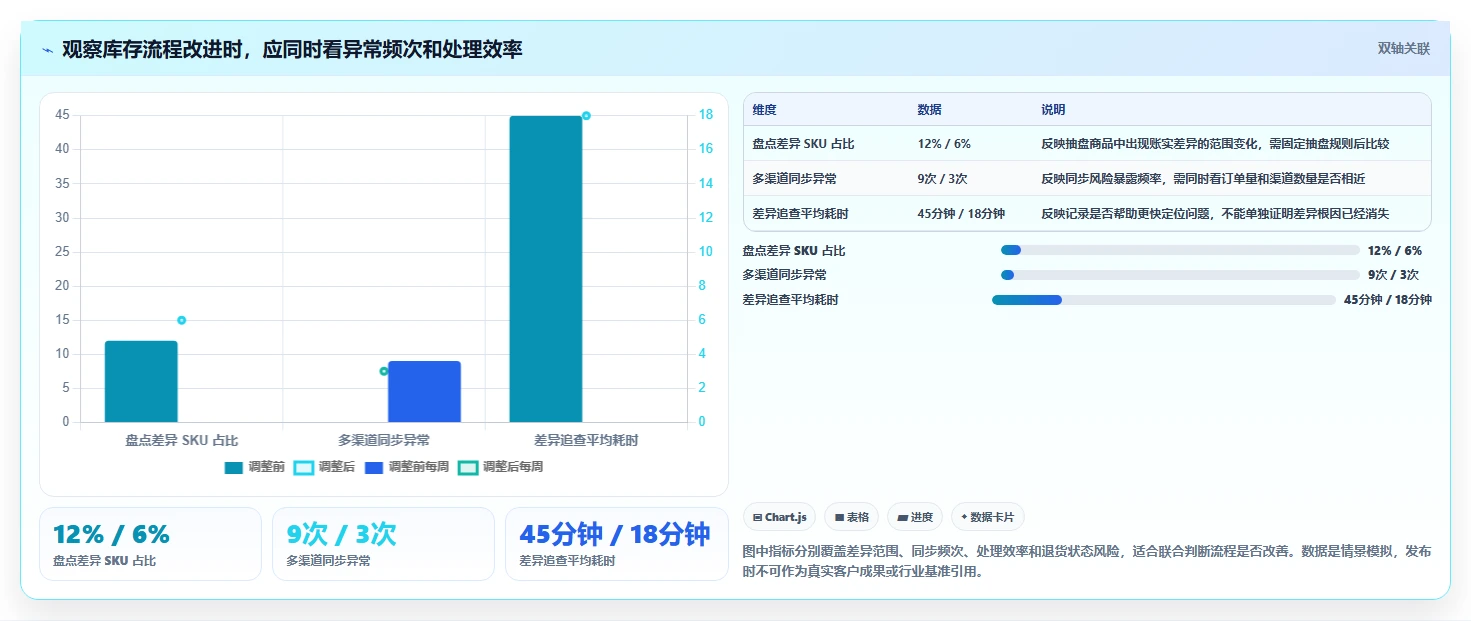The image size is (1471, 621).
Task: Click the 进度 tag chip
Action: point(915,517)
